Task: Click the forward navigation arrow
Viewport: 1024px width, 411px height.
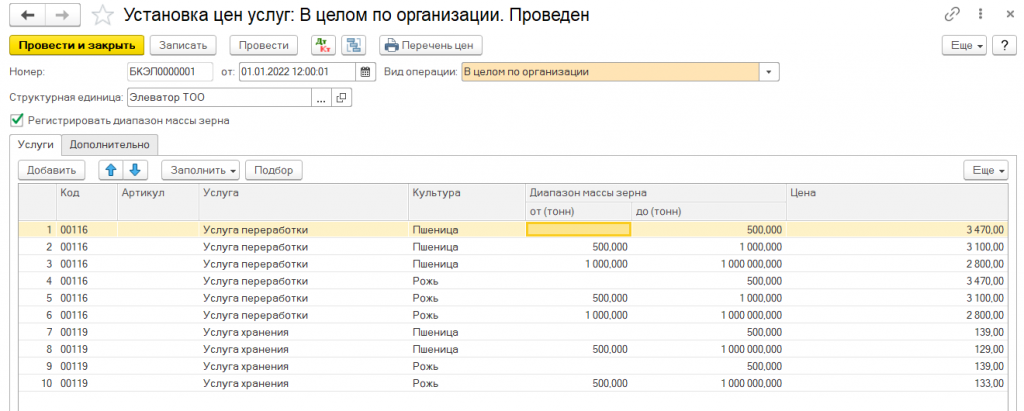Action: coord(61,16)
